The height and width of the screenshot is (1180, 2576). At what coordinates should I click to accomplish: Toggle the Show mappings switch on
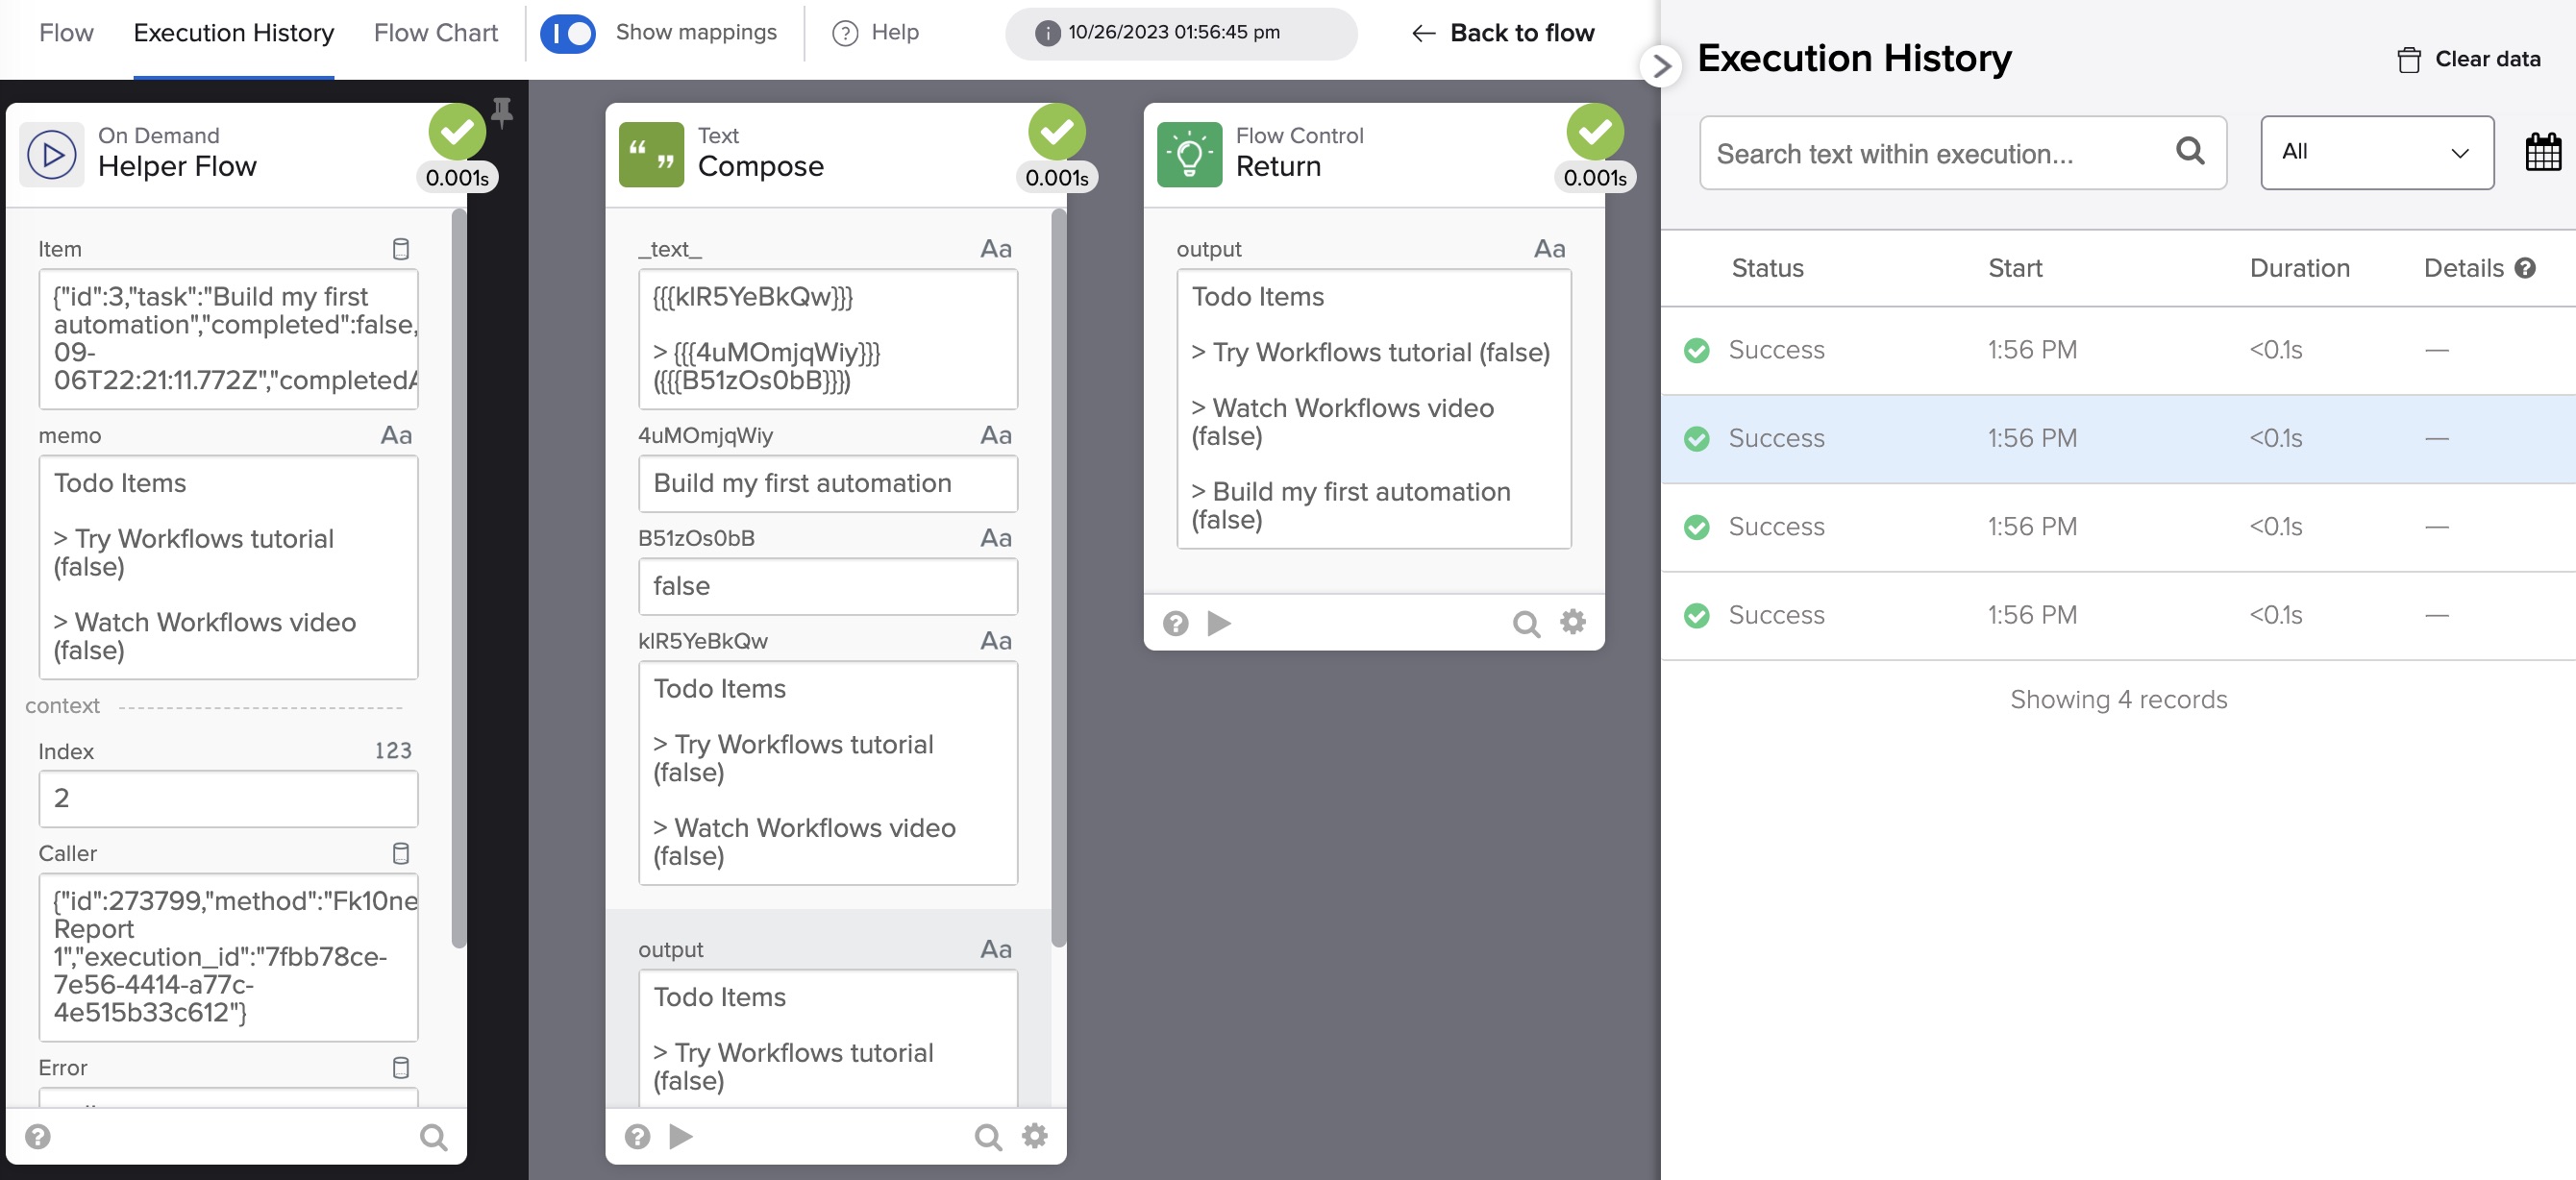click(567, 31)
